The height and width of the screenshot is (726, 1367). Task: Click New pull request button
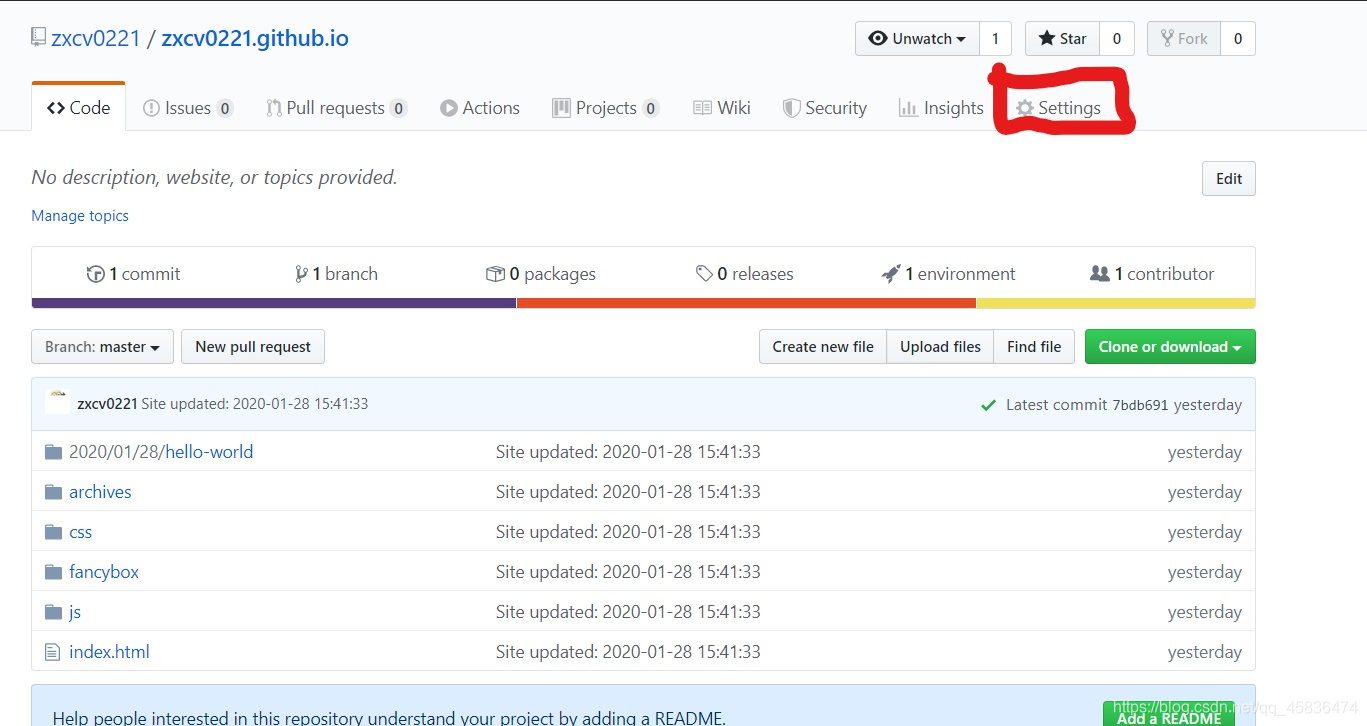tap(253, 347)
